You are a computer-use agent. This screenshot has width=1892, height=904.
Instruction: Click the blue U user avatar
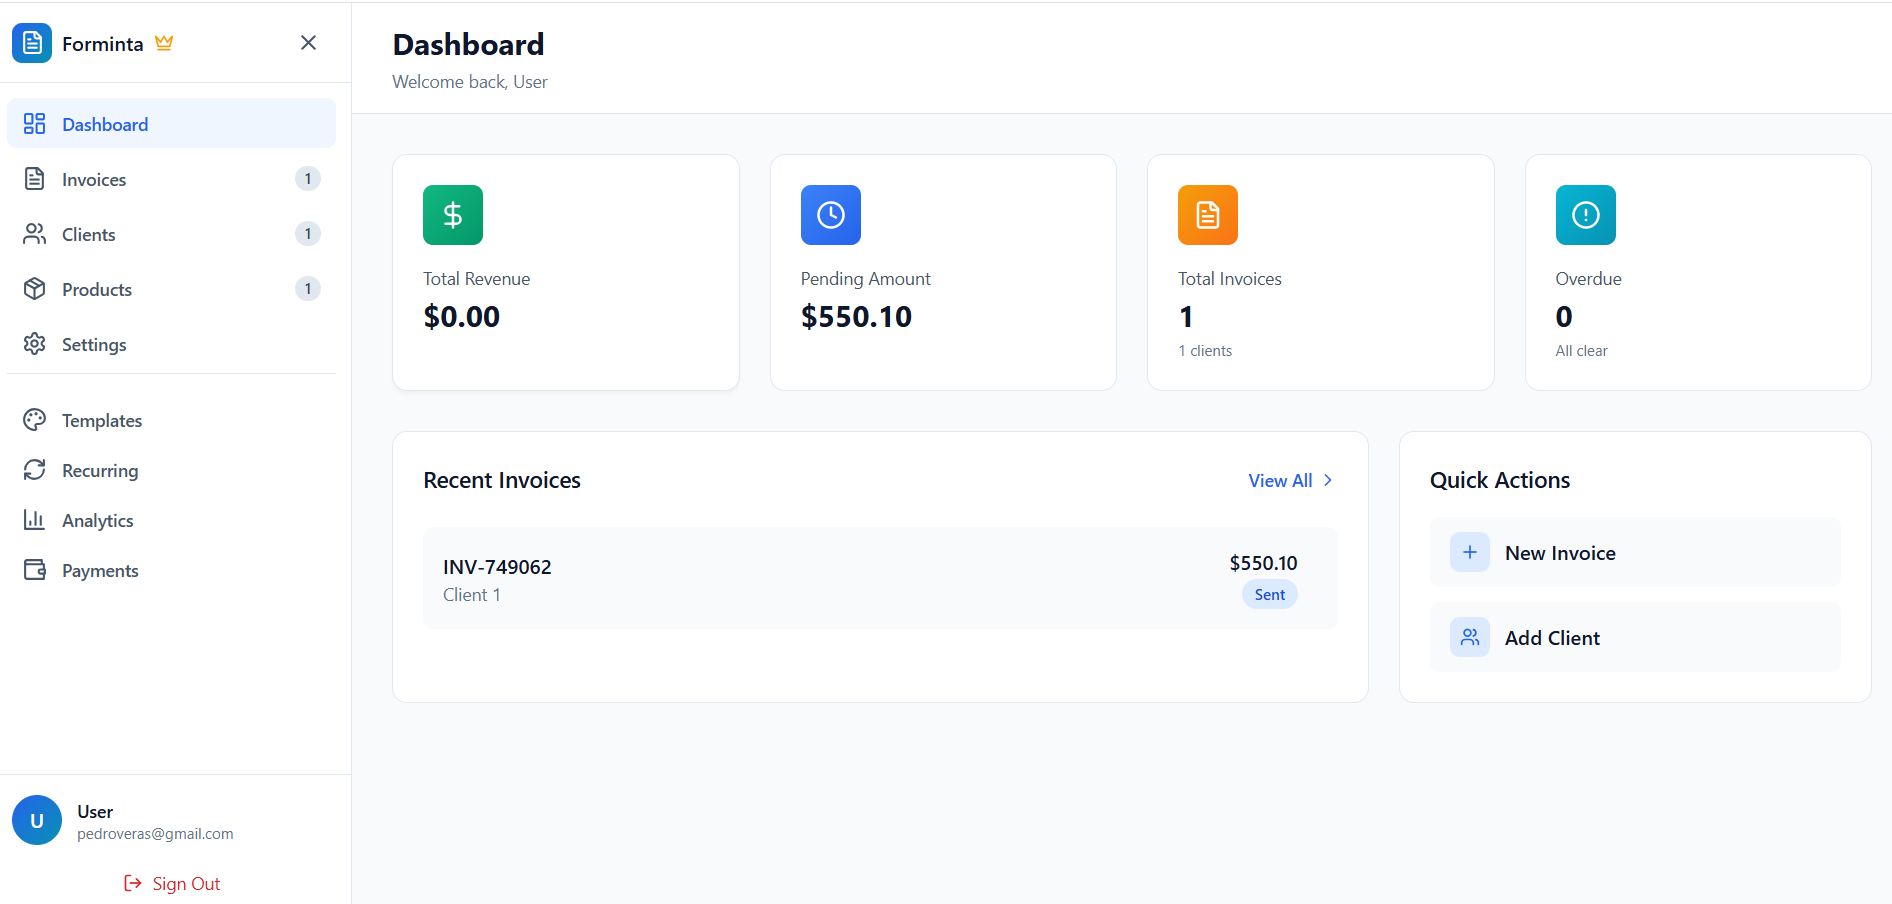[x=37, y=820]
